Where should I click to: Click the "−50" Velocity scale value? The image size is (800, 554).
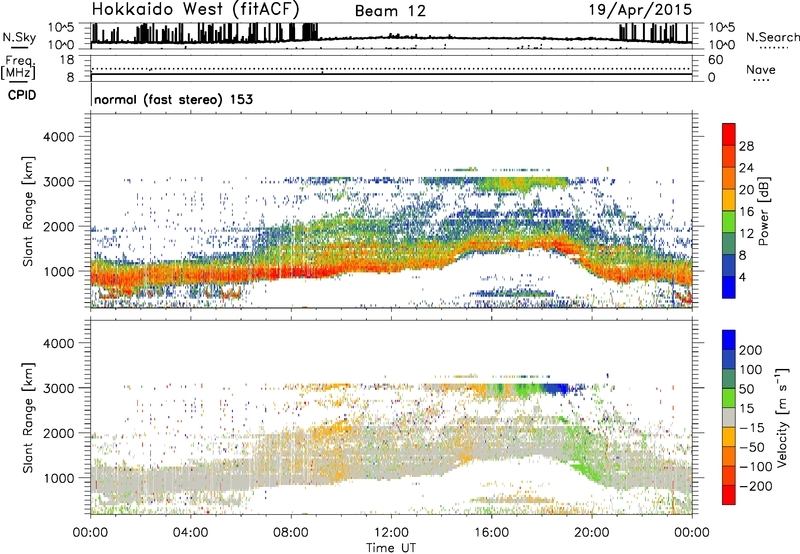[752, 447]
